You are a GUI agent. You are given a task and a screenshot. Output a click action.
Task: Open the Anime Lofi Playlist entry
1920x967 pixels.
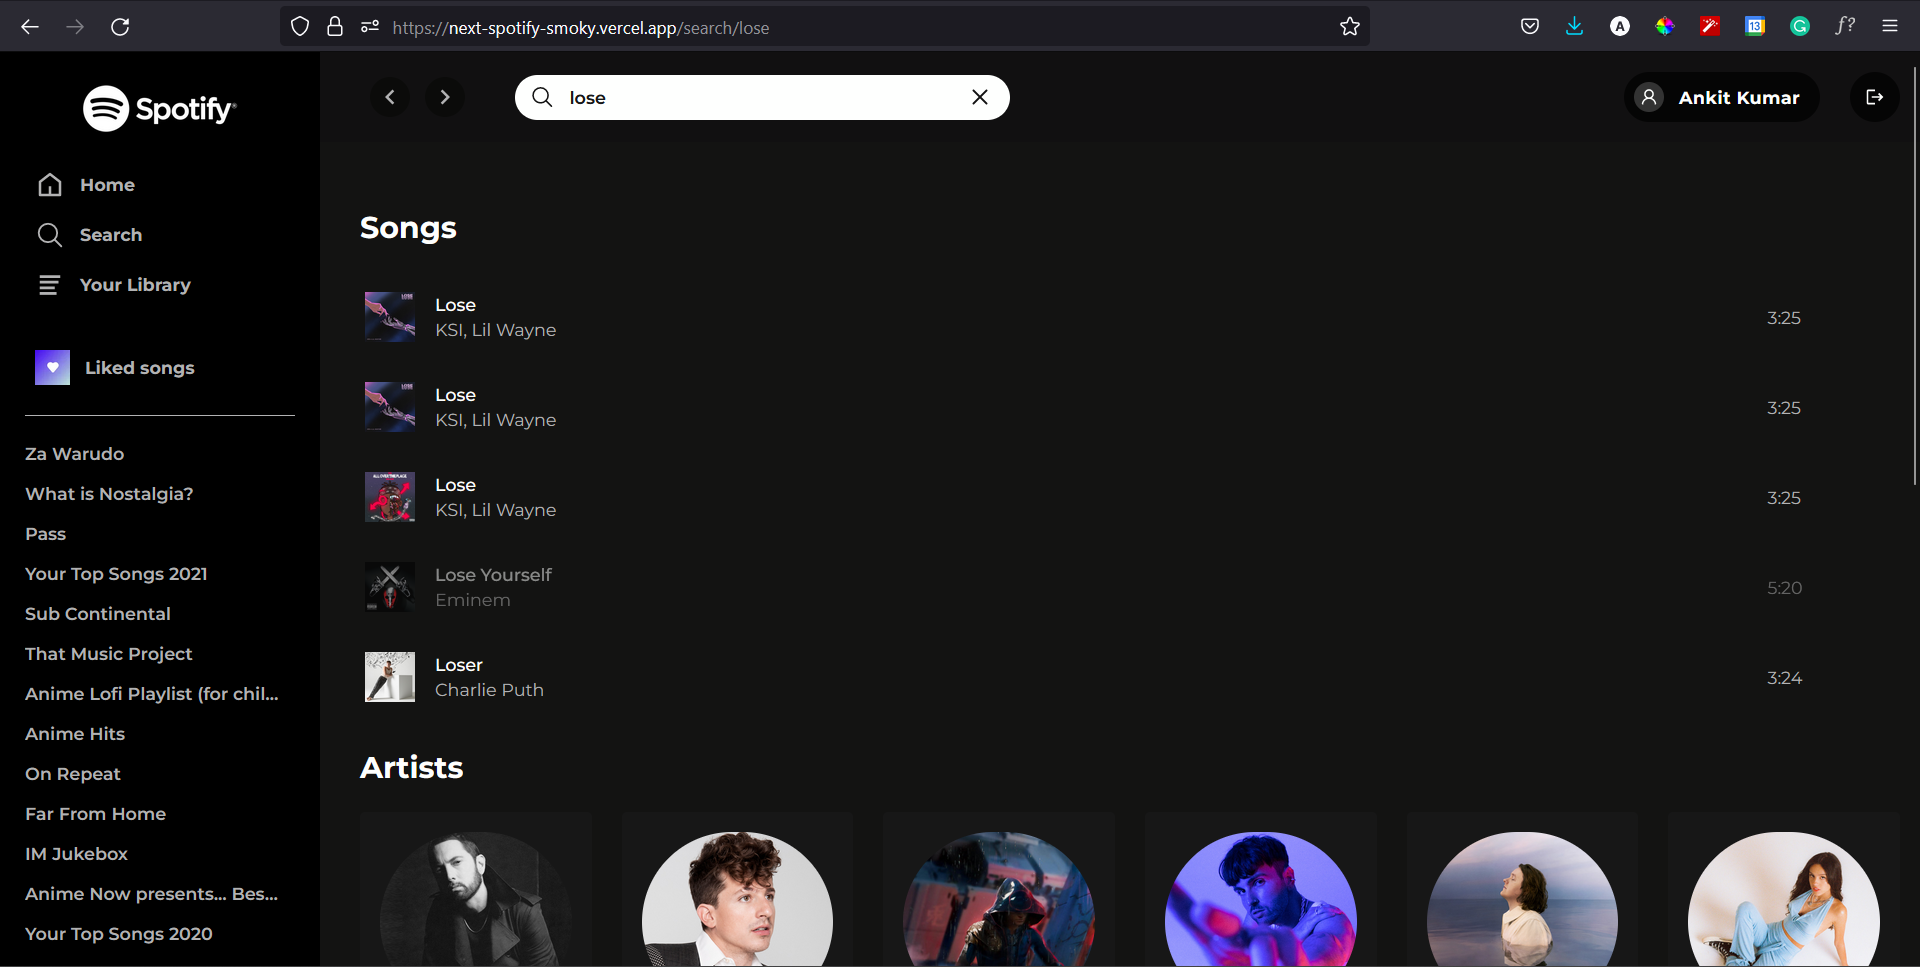click(x=152, y=694)
